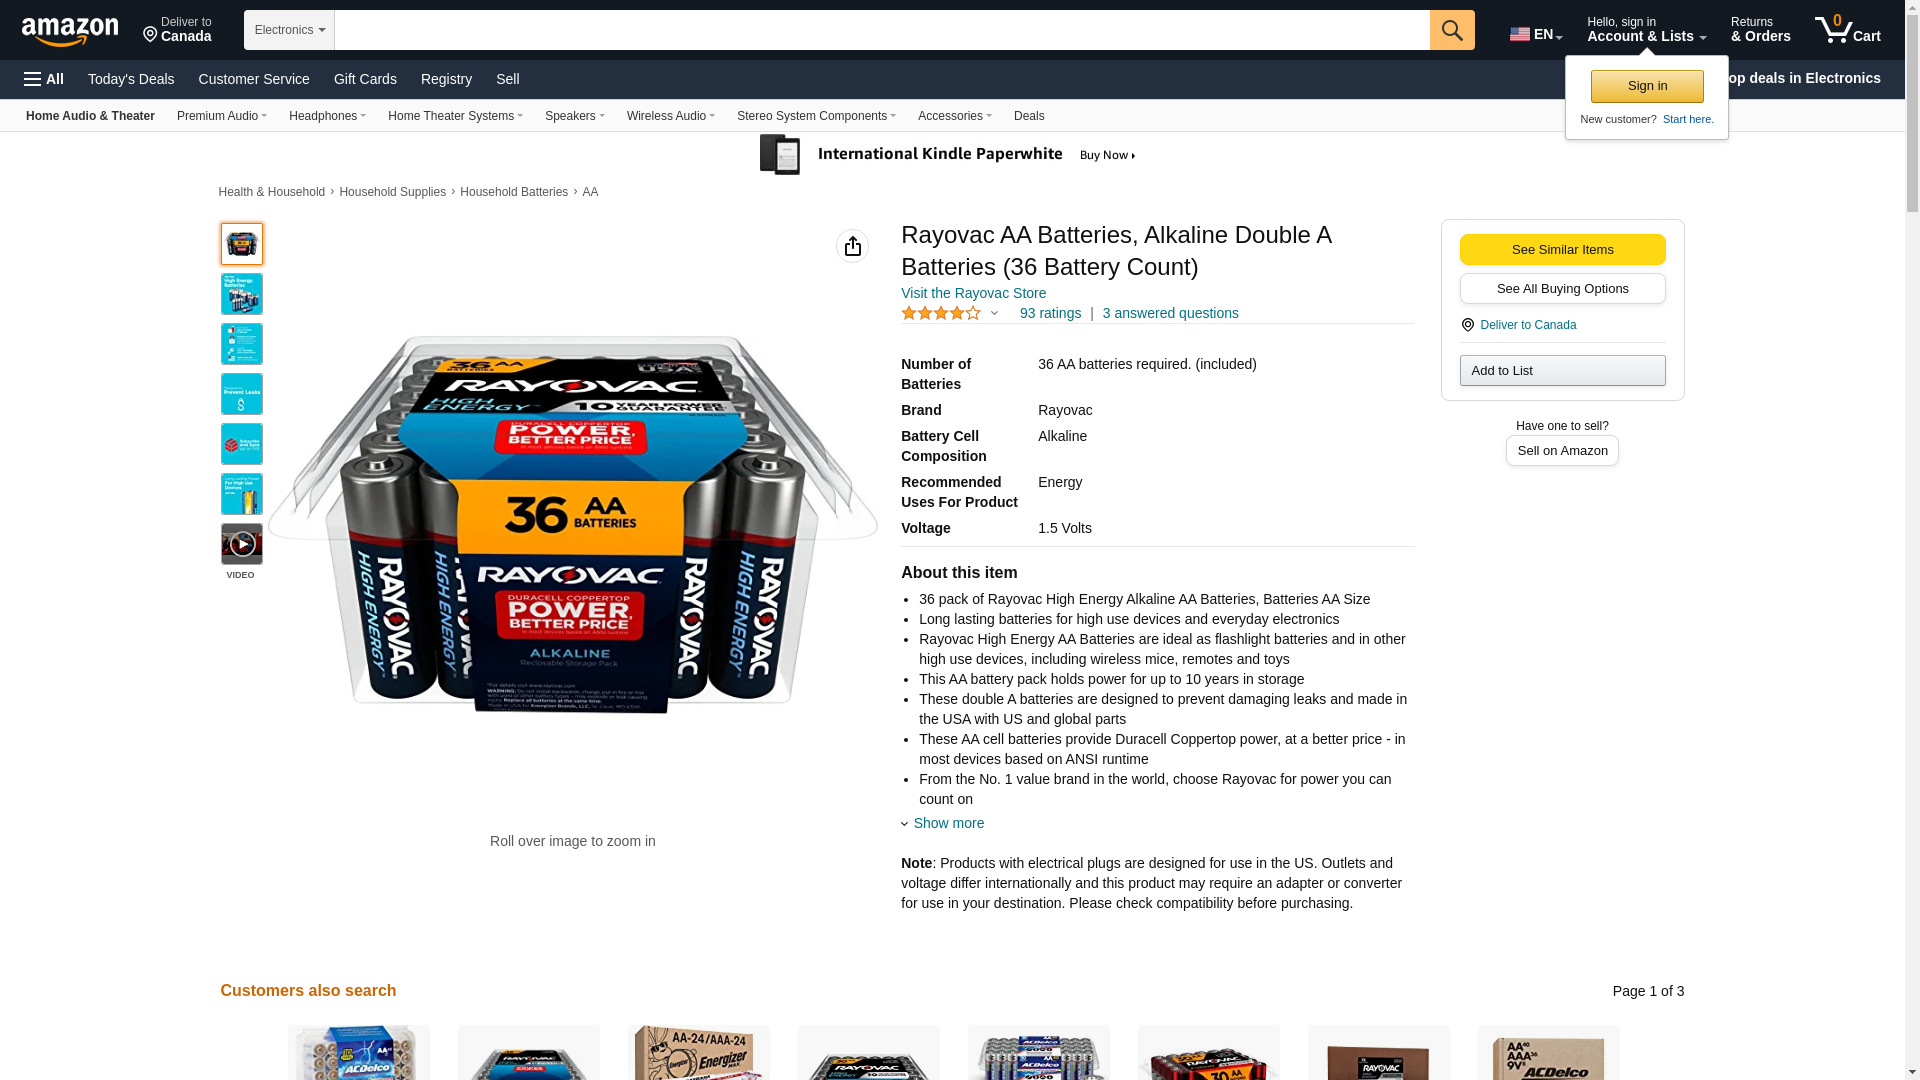Click the Sign in button
Viewport: 1920px width, 1080px height.
[x=1647, y=86]
